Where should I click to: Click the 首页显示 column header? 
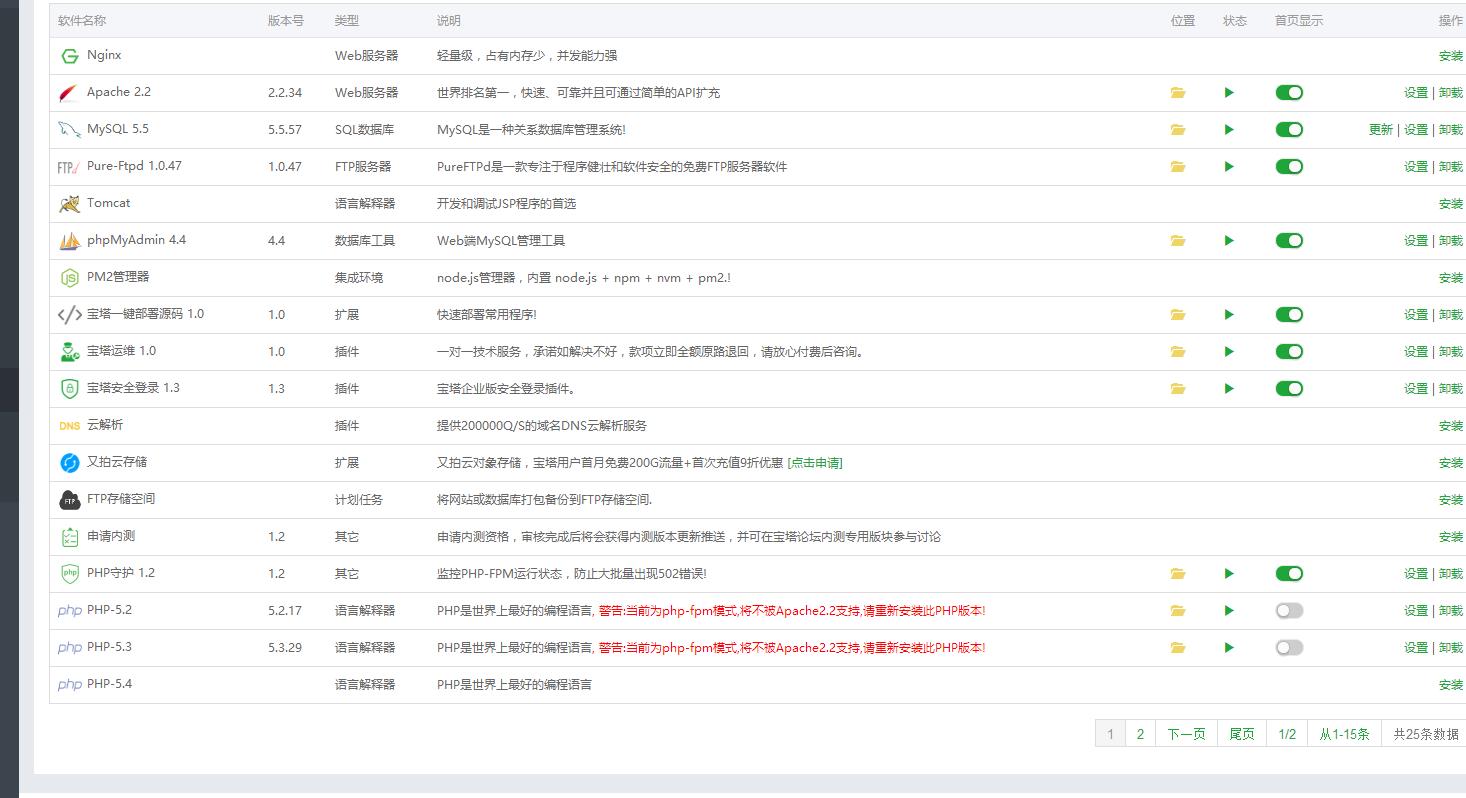point(1299,21)
